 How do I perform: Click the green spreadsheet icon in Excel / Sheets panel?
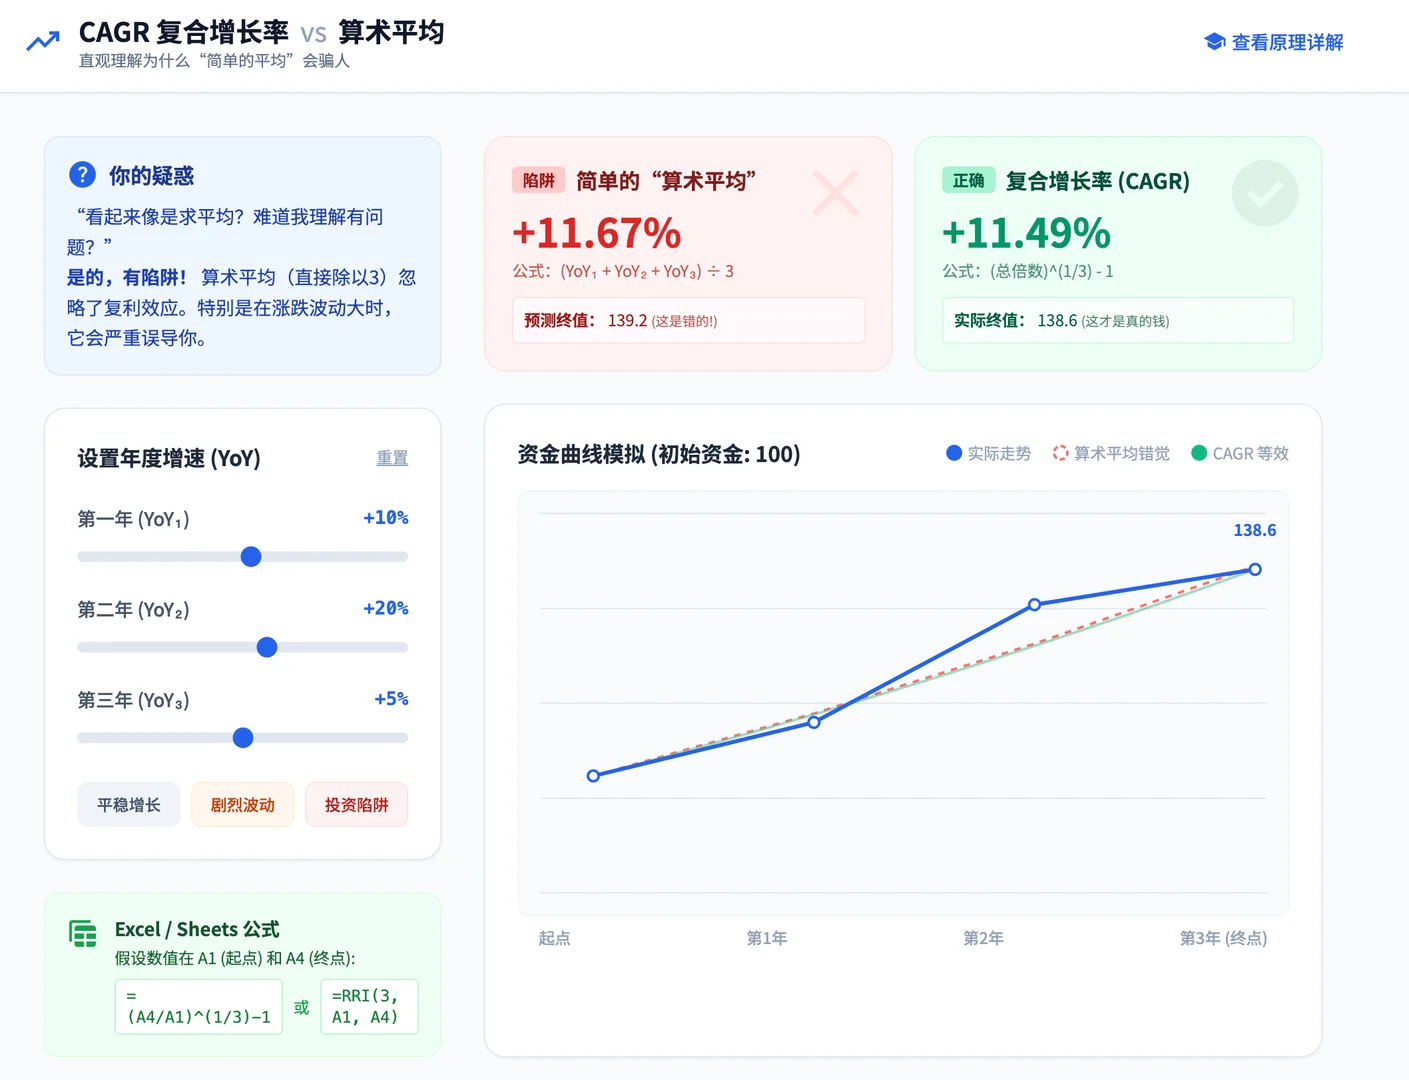pyautogui.click(x=82, y=931)
